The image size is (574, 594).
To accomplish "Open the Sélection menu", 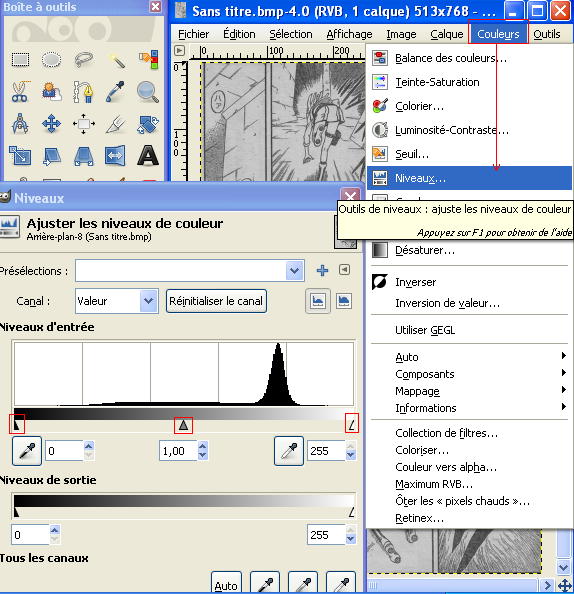I will [291, 34].
